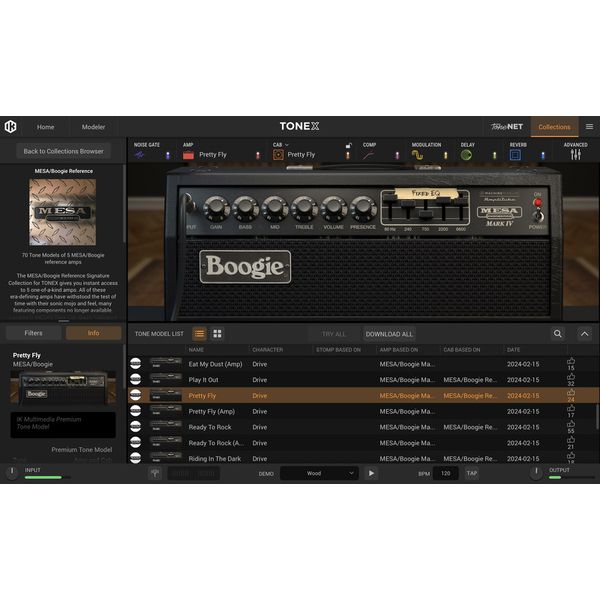Toggle the Cab module power switch
This screenshot has width=600, height=600.
coord(347,155)
